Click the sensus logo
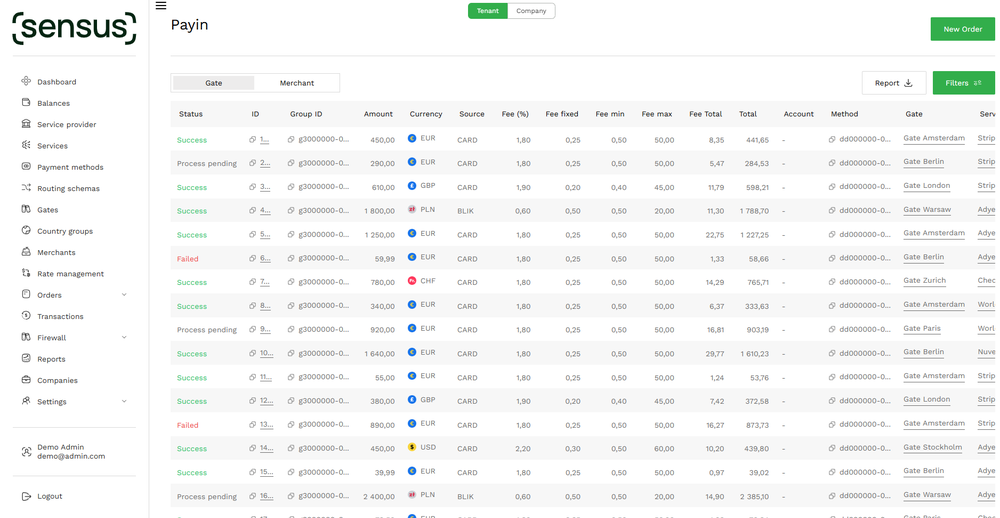The height and width of the screenshot is (518, 1000). pyautogui.click(x=75, y=28)
